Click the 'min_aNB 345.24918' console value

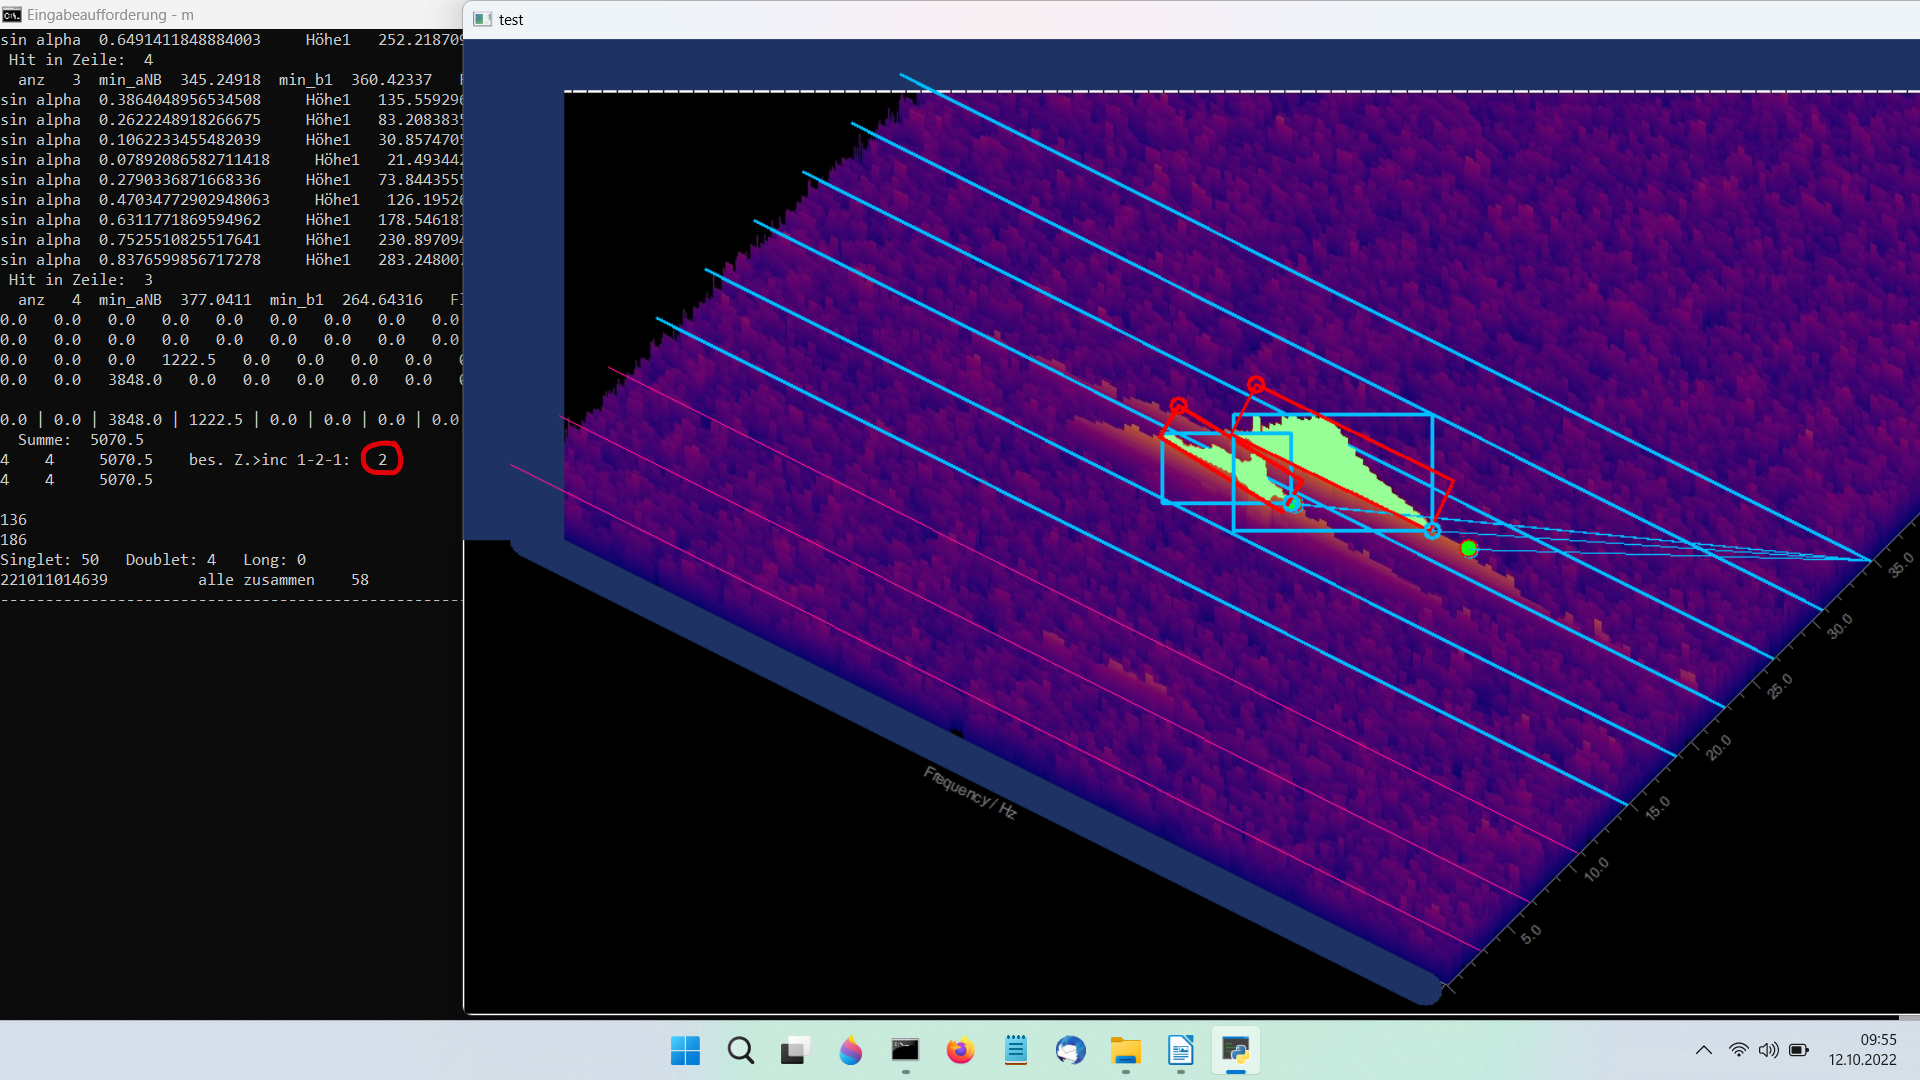(x=180, y=80)
